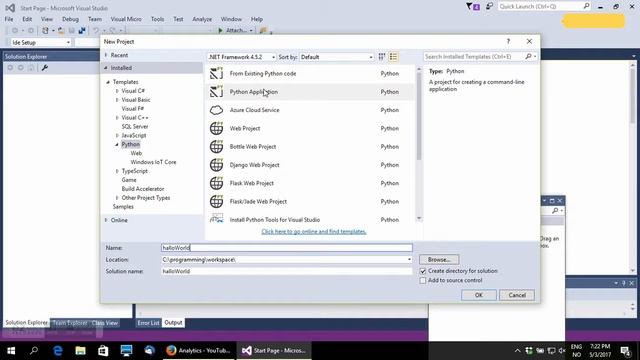Open the Action Center notification icon
This screenshot has width=640, height=360.
click(x=625, y=350)
